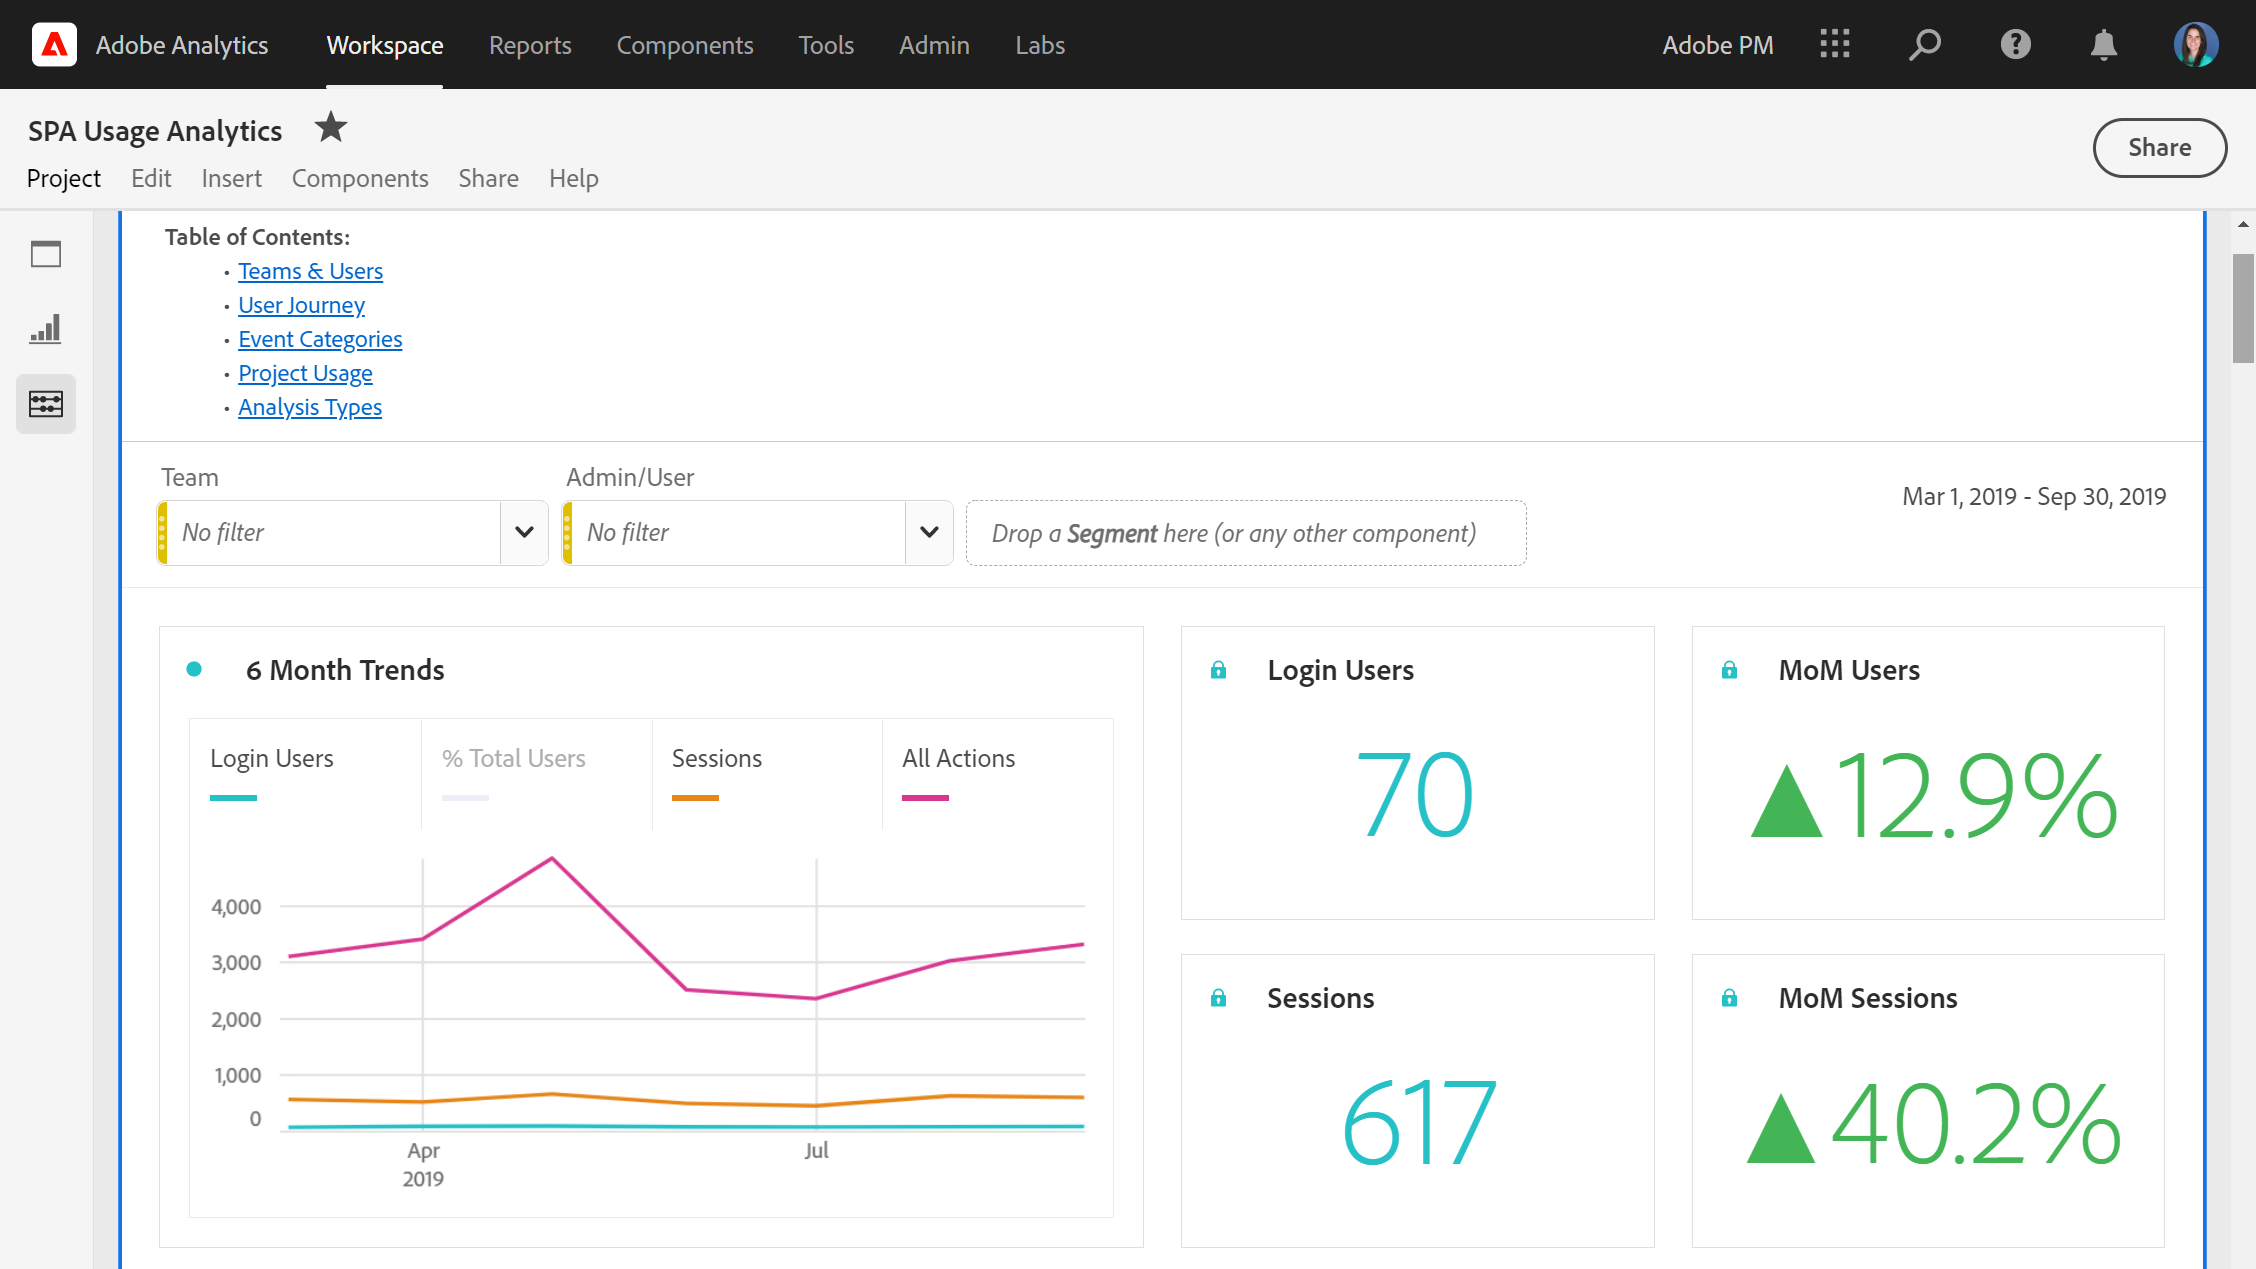Open the app switcher grid icon
The image size is (2256, 1269).
(x=1835, y=45)
